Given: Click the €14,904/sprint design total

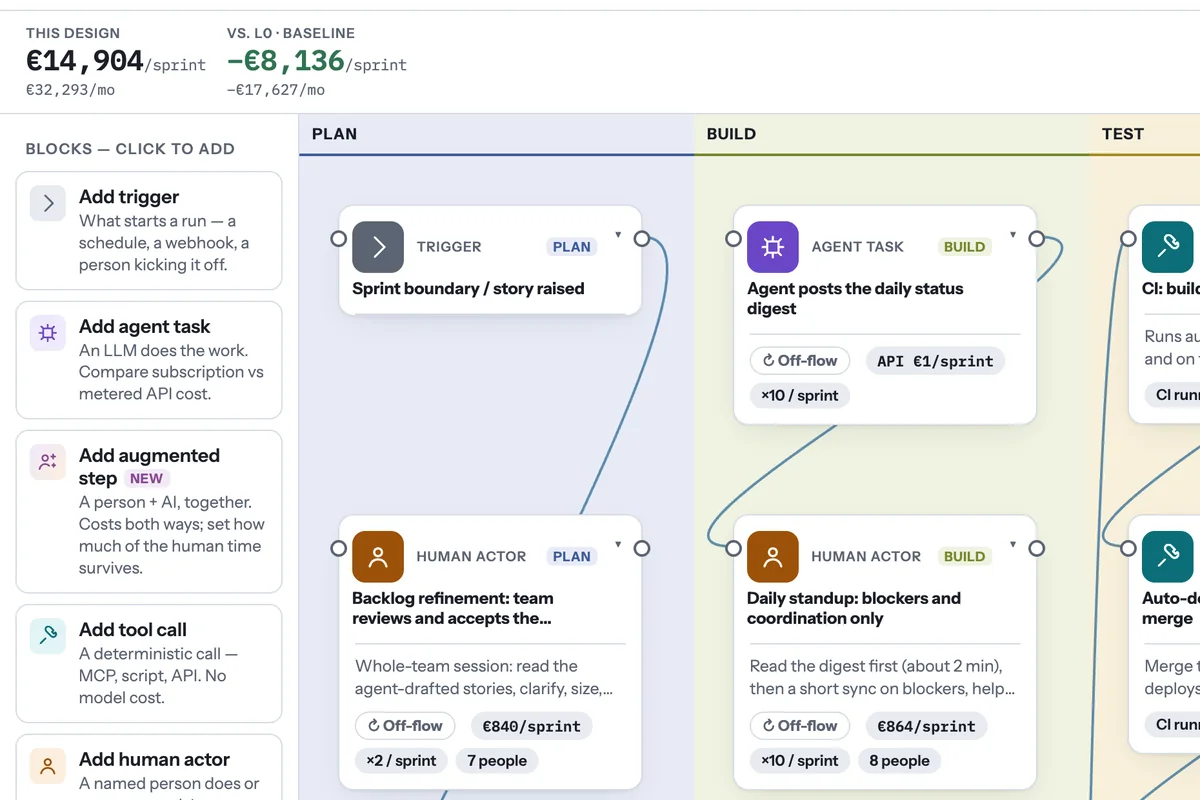Looking at the screenshot, I should (x=116, y=62).
